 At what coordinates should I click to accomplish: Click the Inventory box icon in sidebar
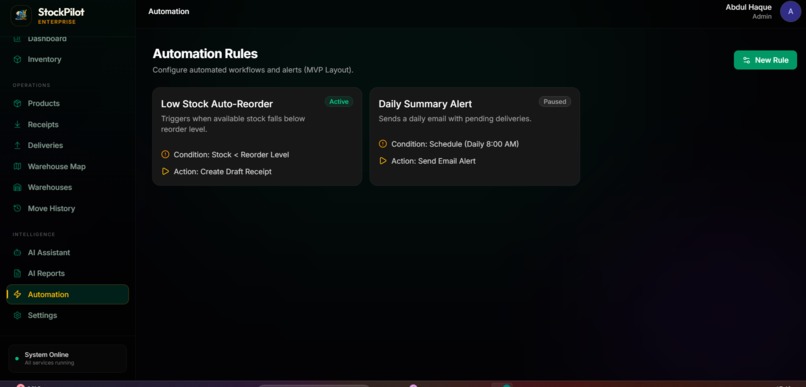pos(17,60)
